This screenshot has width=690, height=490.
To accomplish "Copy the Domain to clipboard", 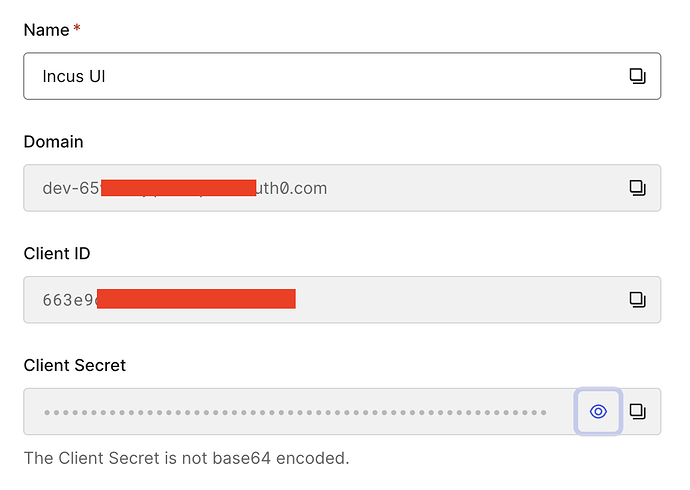I will point(637,188).
